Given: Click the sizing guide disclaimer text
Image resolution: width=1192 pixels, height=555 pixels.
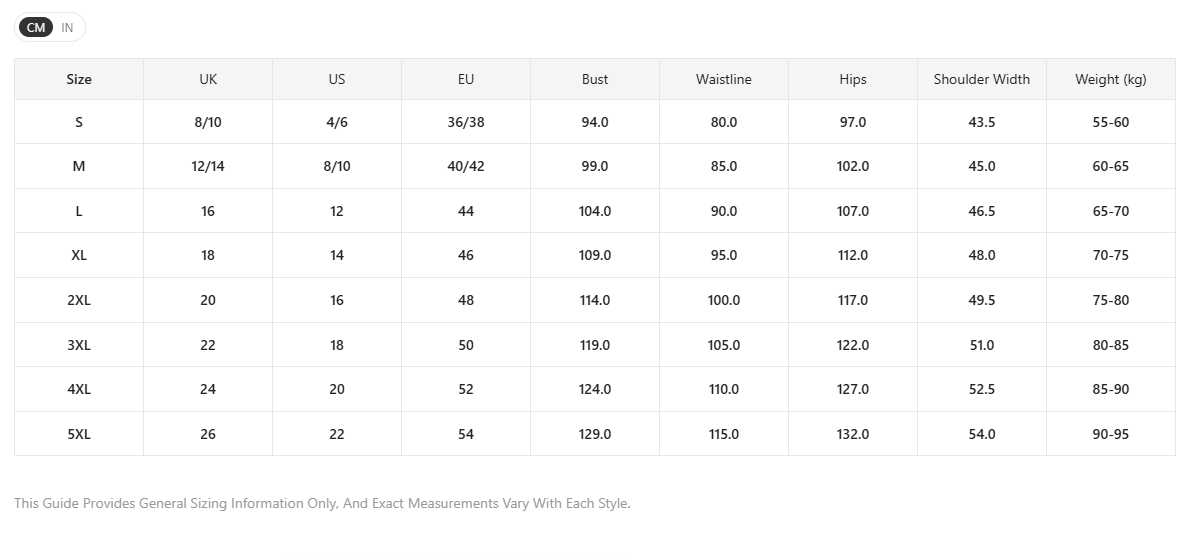Looking at the screenshot, I should click(322, 503).
